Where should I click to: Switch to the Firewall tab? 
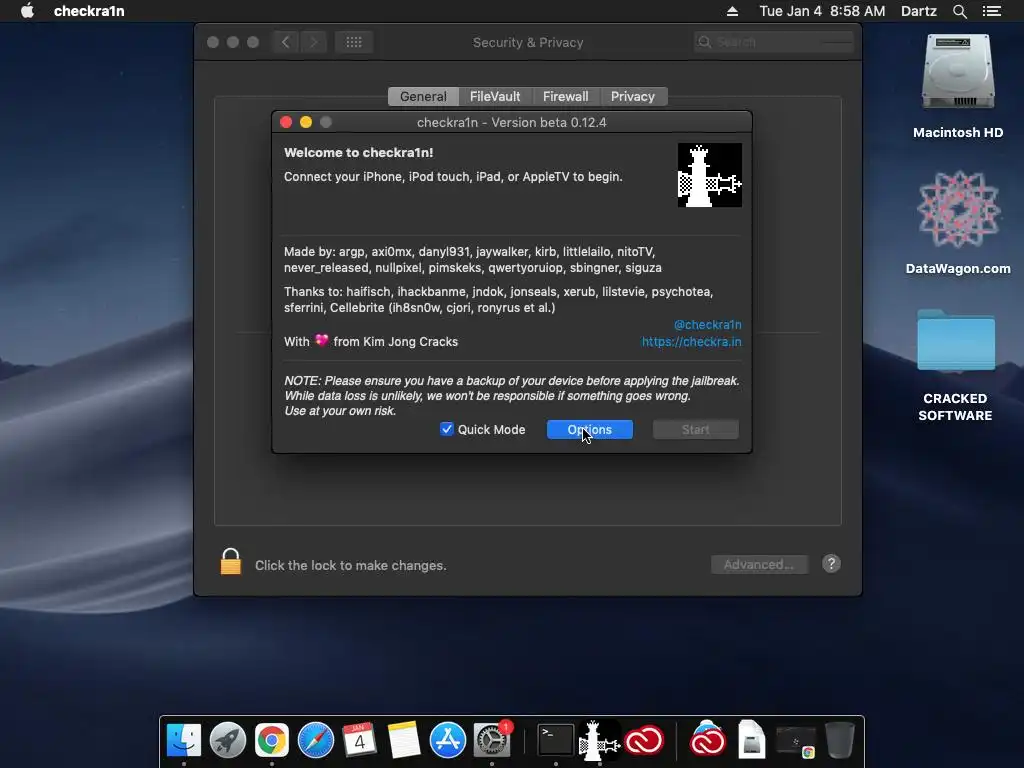point(566,96)
